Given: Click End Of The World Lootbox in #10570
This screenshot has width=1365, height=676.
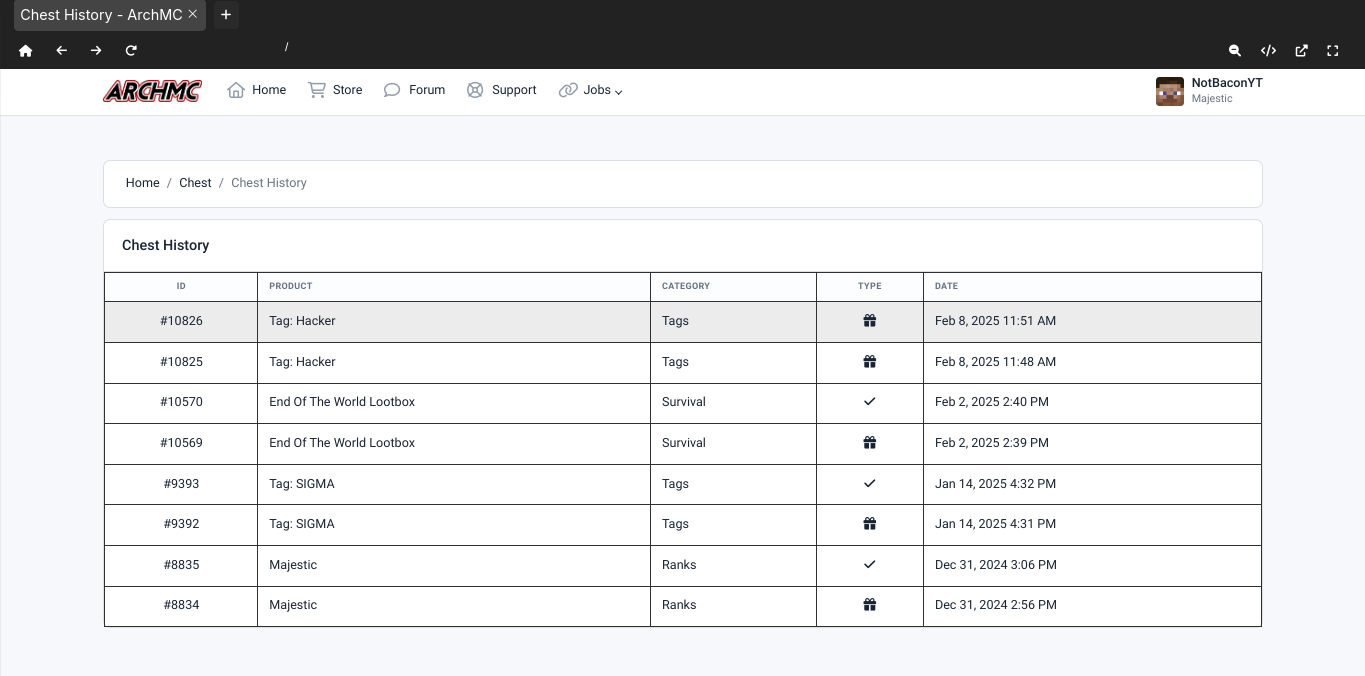Looking at the screenshot, I should pos(342,402).
